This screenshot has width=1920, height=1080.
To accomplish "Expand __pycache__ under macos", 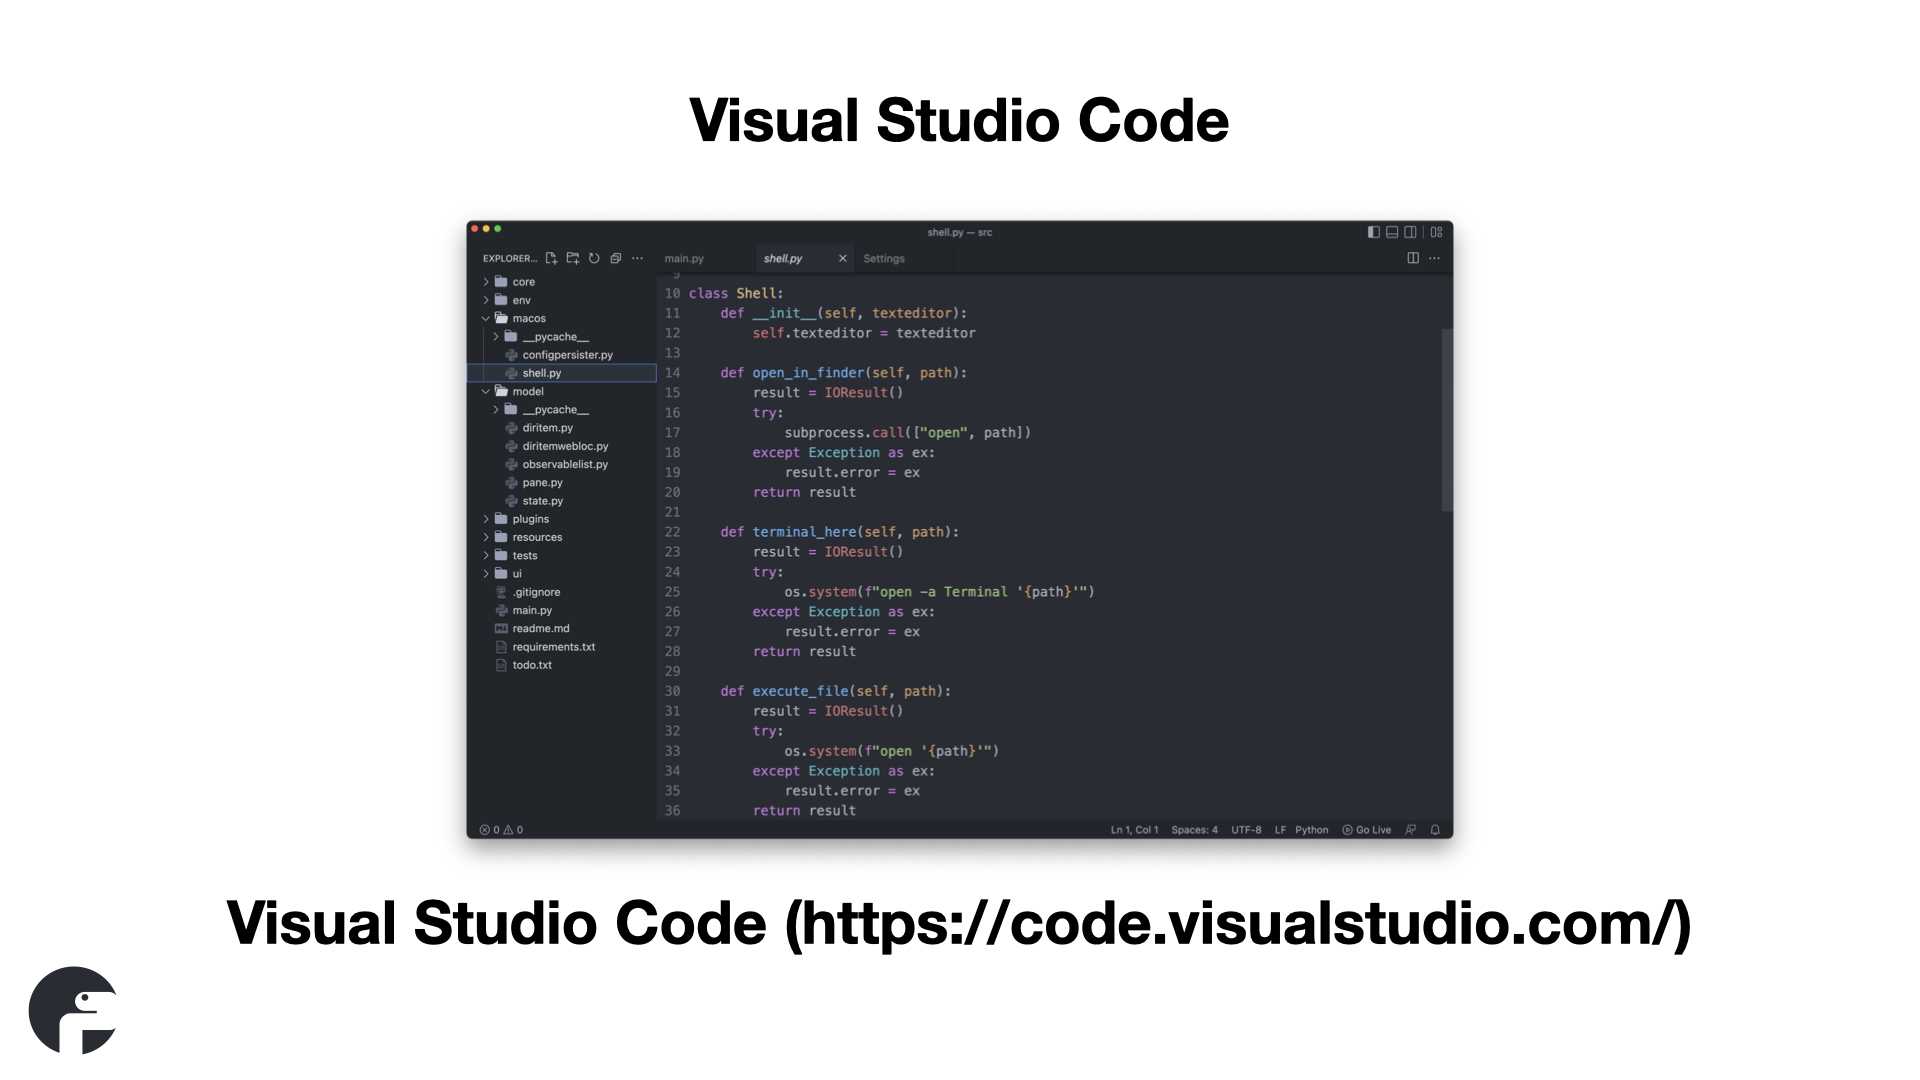I will (561, 337).
